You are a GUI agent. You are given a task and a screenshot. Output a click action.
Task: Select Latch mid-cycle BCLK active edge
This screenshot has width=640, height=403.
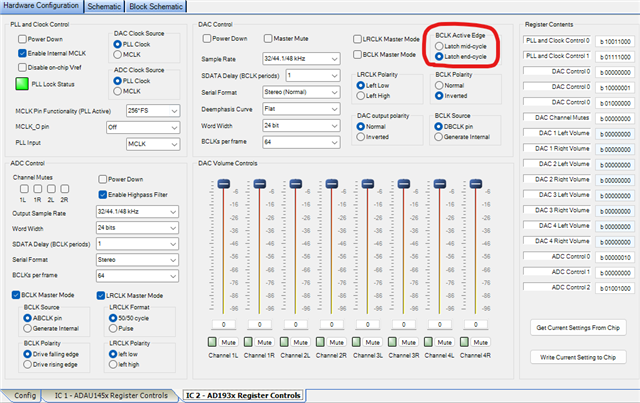click(439, 46)
